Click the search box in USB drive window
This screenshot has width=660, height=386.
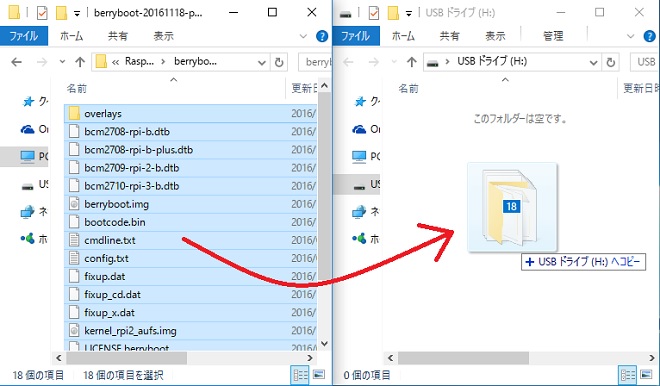tap(644, 62)
